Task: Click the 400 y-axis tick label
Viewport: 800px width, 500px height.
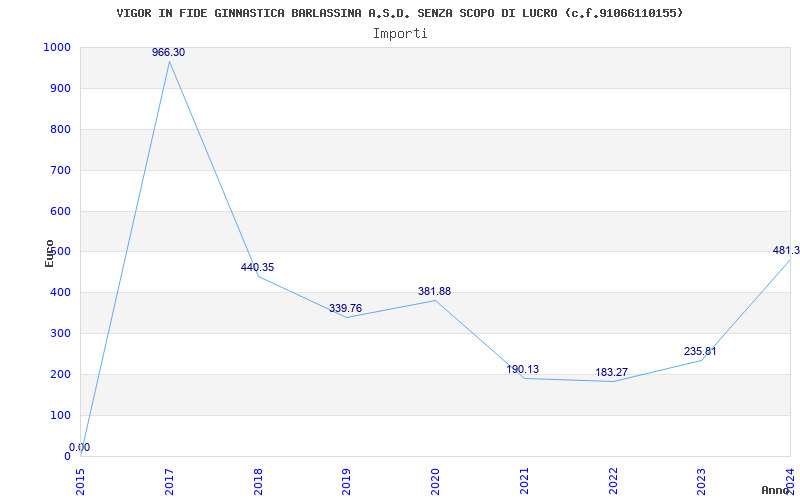Action: [x=60, y=292]
